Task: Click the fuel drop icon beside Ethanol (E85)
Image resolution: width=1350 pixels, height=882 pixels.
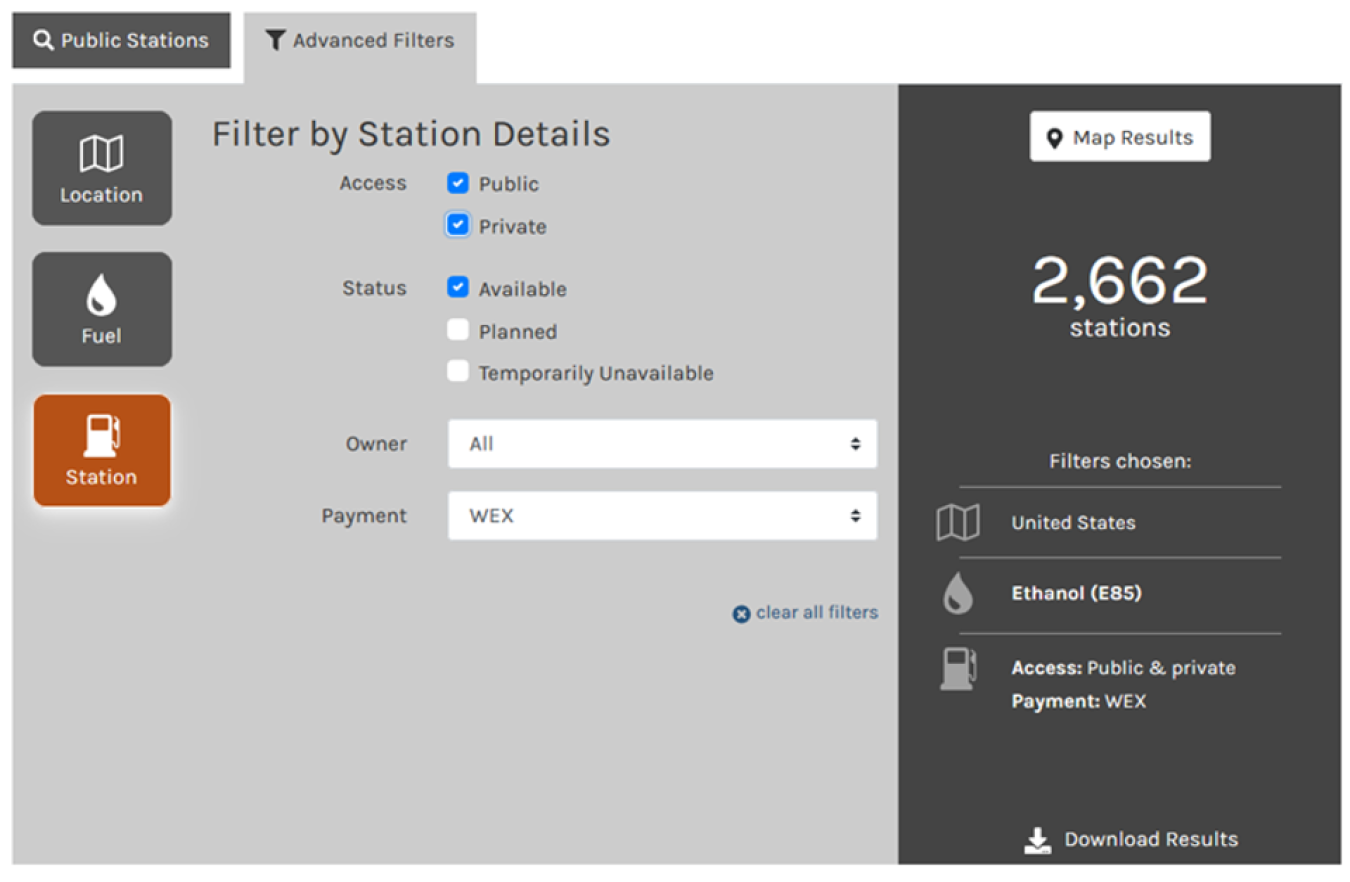Action: coord(957,593)
